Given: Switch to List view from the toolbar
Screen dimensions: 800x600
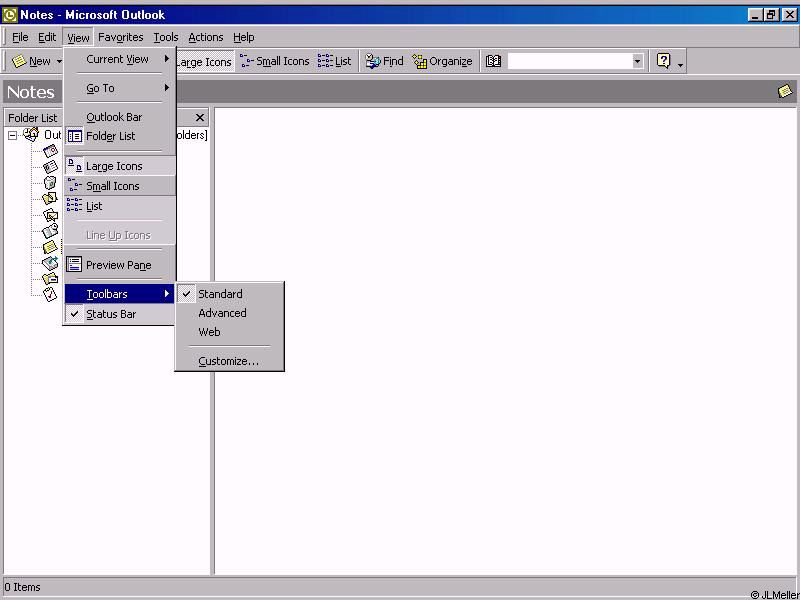Looking at the screenshot, I should point(334,61).
